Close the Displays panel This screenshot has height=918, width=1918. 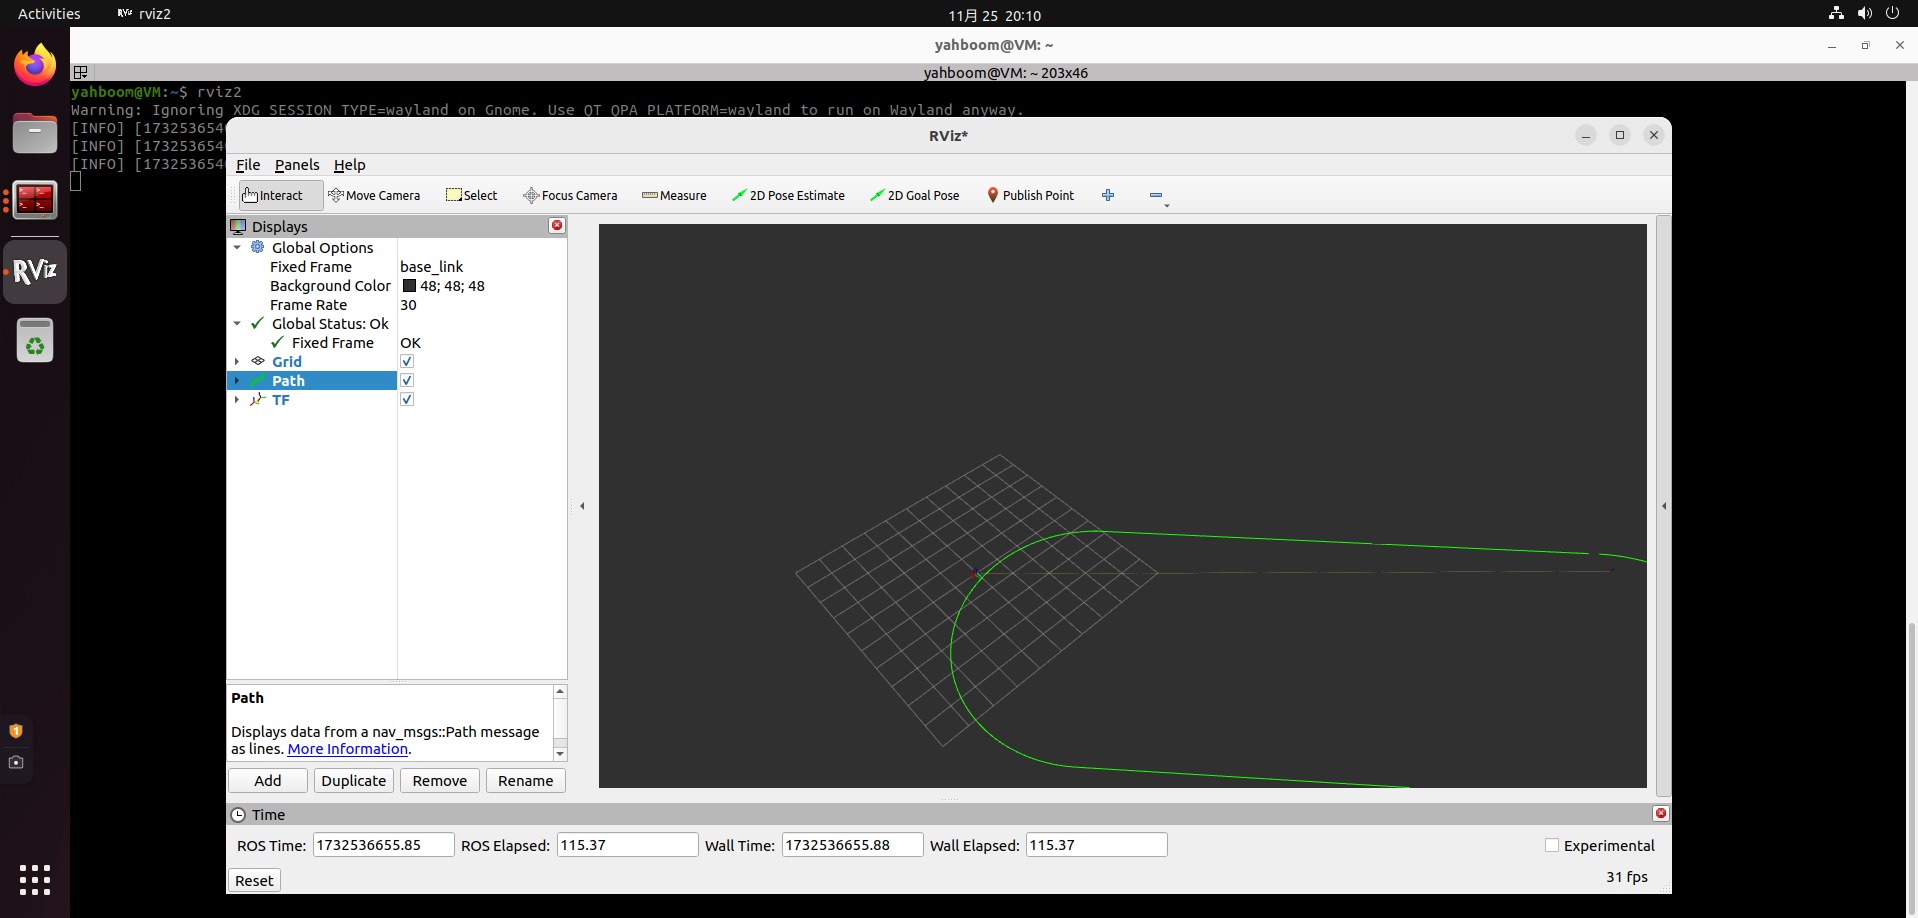[x=557, y=226]
